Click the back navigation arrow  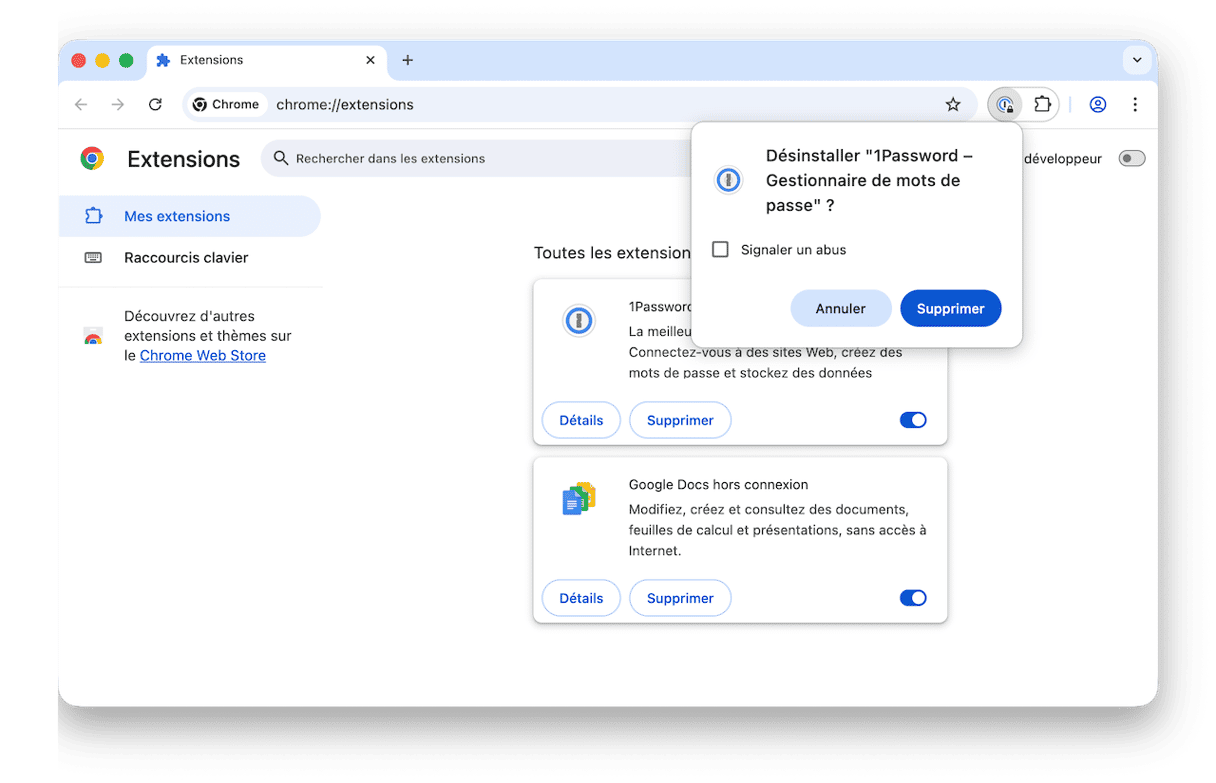pos(81,104)
